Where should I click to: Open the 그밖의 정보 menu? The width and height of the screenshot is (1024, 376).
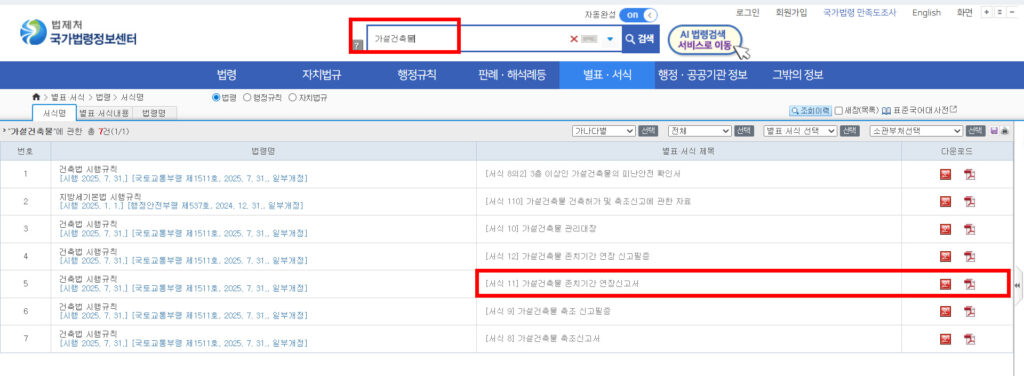[x=797, y=75]
